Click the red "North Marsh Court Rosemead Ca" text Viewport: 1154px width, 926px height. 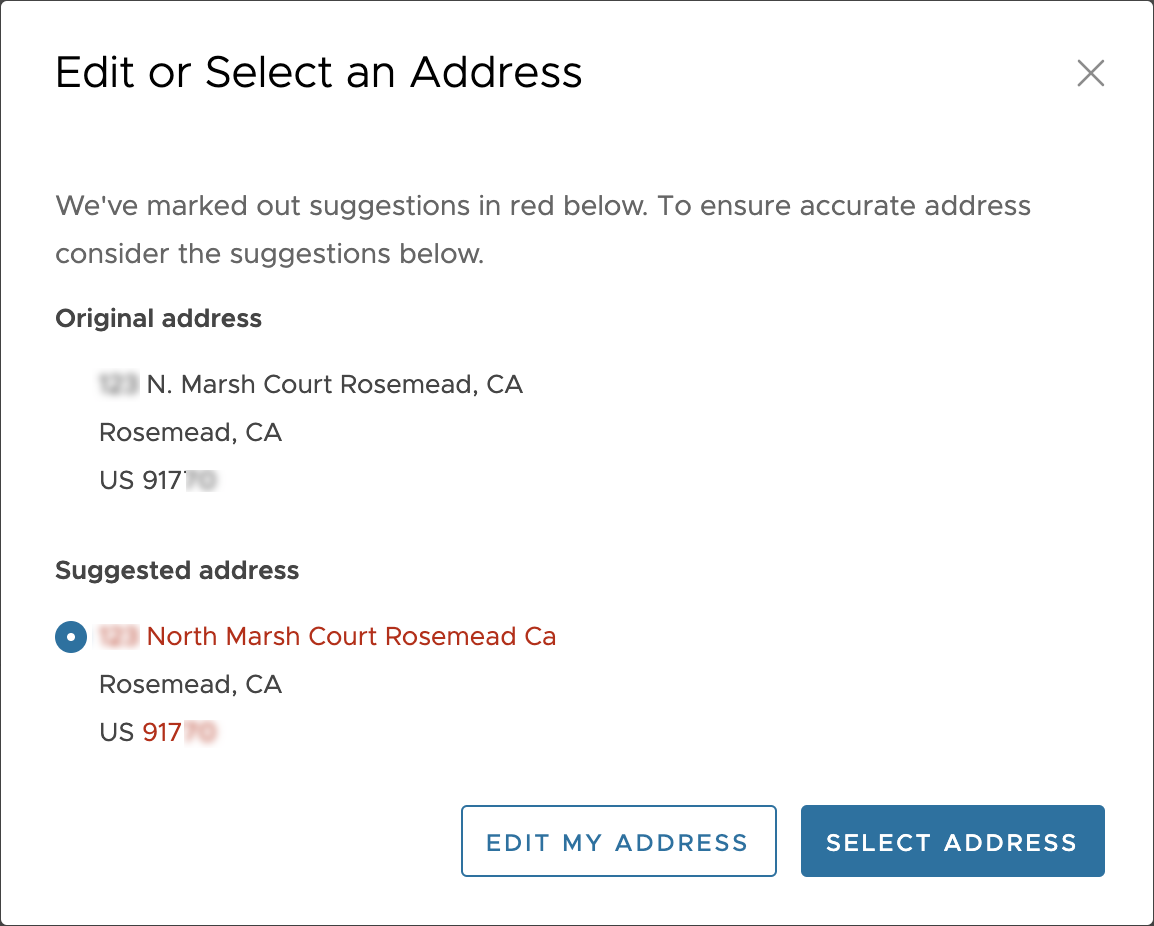pos(351,637)
